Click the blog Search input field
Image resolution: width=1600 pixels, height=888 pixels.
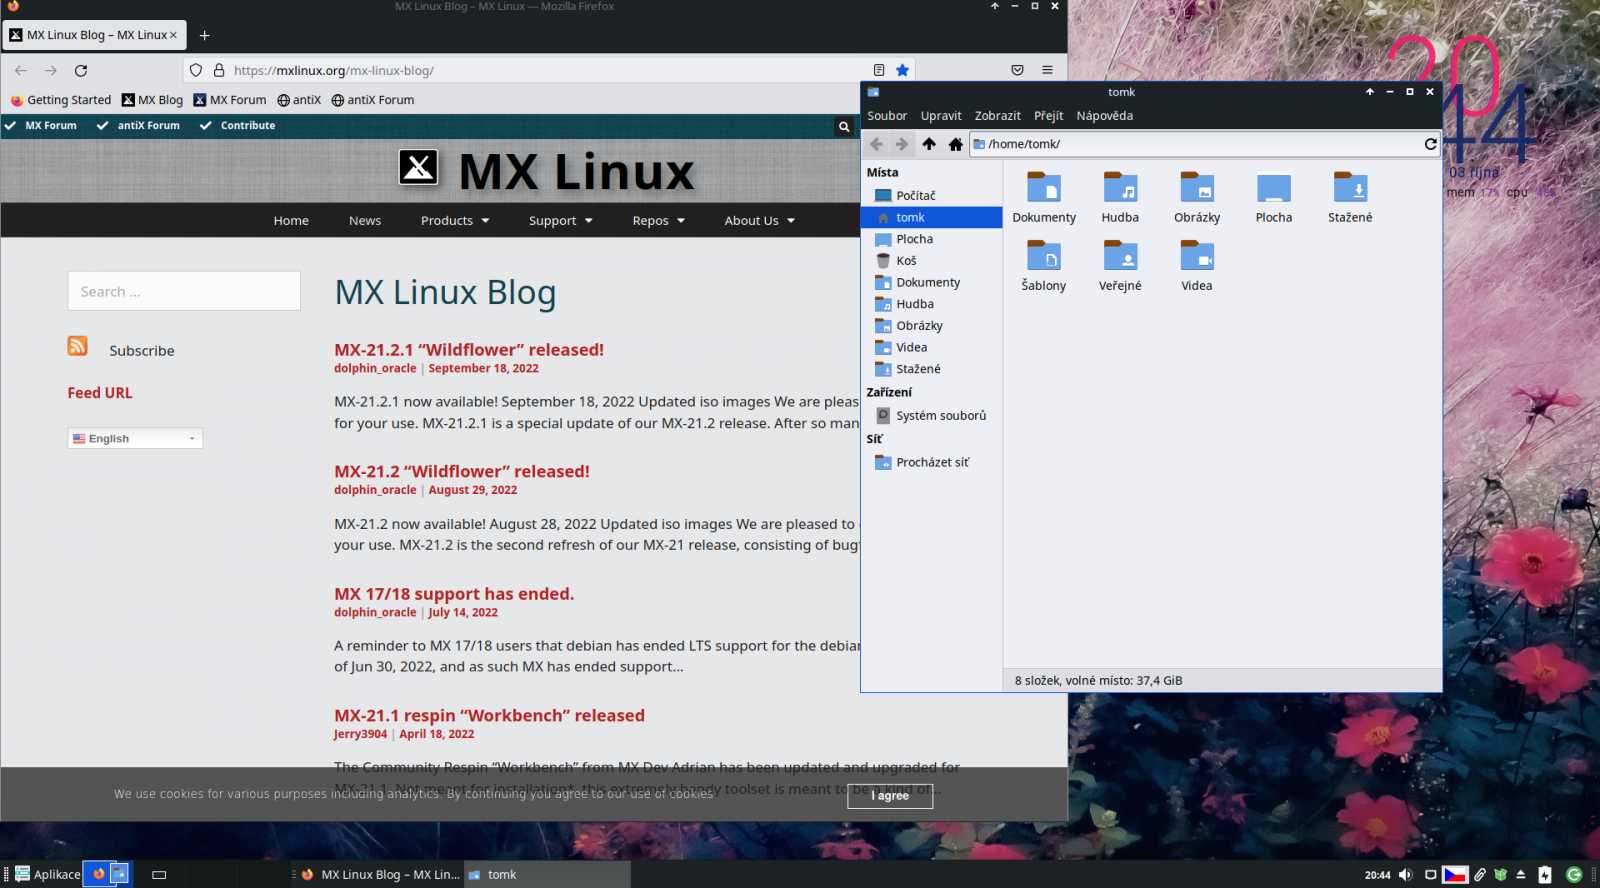(184, 291)
